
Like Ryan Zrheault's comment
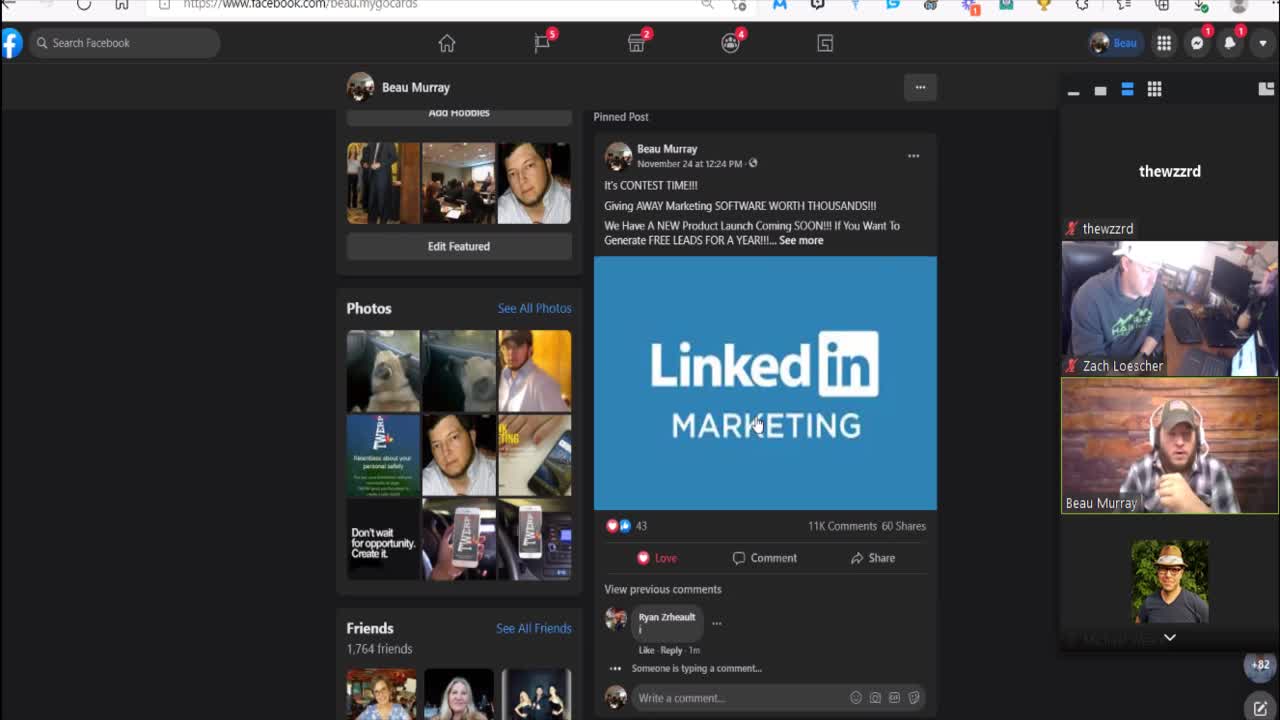(x=646, y=650)
